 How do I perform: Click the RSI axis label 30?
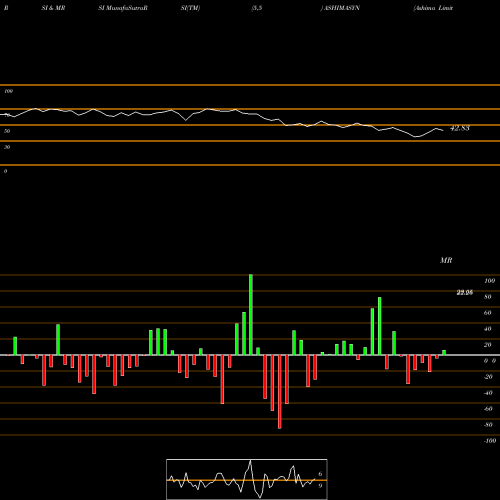coord(7,147)
